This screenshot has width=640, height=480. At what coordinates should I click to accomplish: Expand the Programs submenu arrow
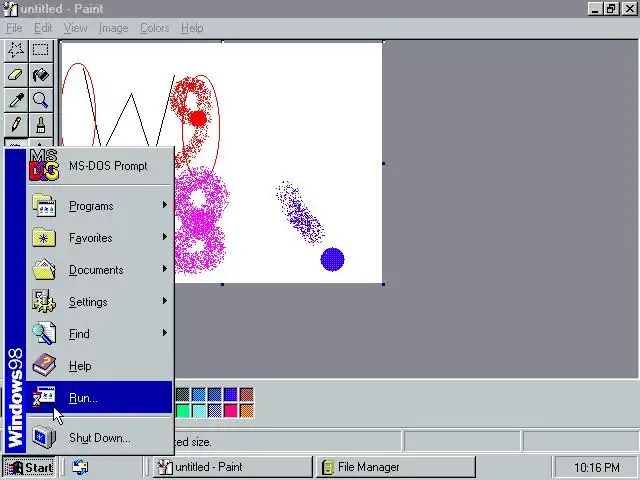[164, 205]
